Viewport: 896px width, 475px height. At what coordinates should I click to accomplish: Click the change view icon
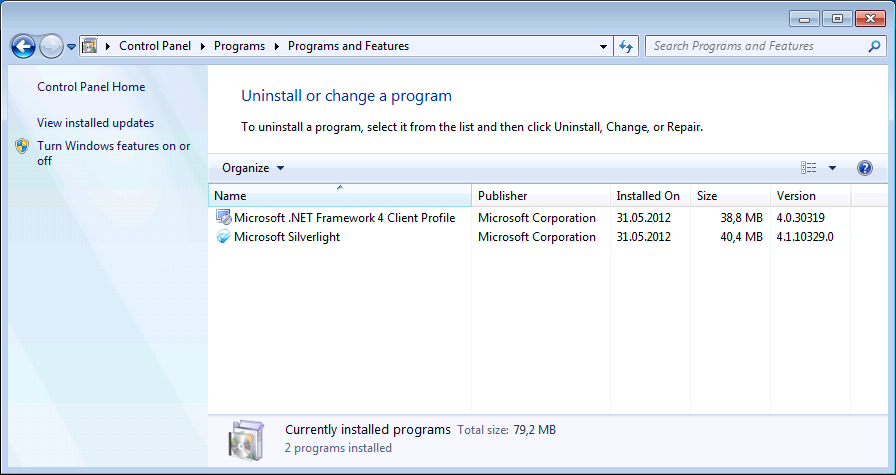point(808,167)
